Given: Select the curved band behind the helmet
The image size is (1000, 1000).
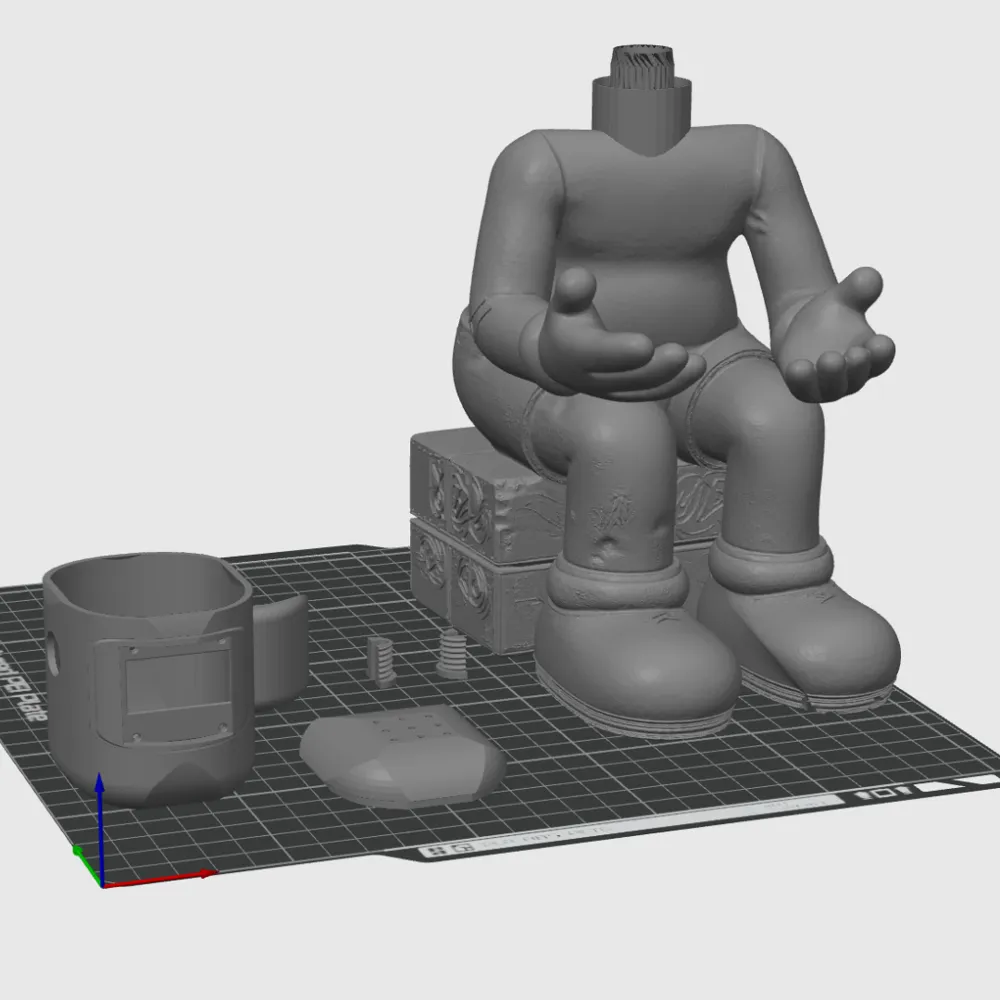Looking at the screenshot, I should click(280, 649).
